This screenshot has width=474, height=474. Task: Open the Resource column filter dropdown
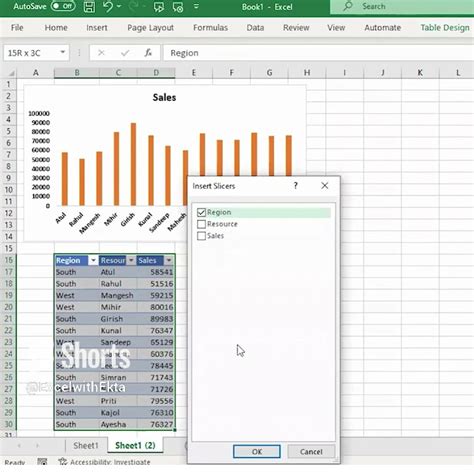click(131, 260)
